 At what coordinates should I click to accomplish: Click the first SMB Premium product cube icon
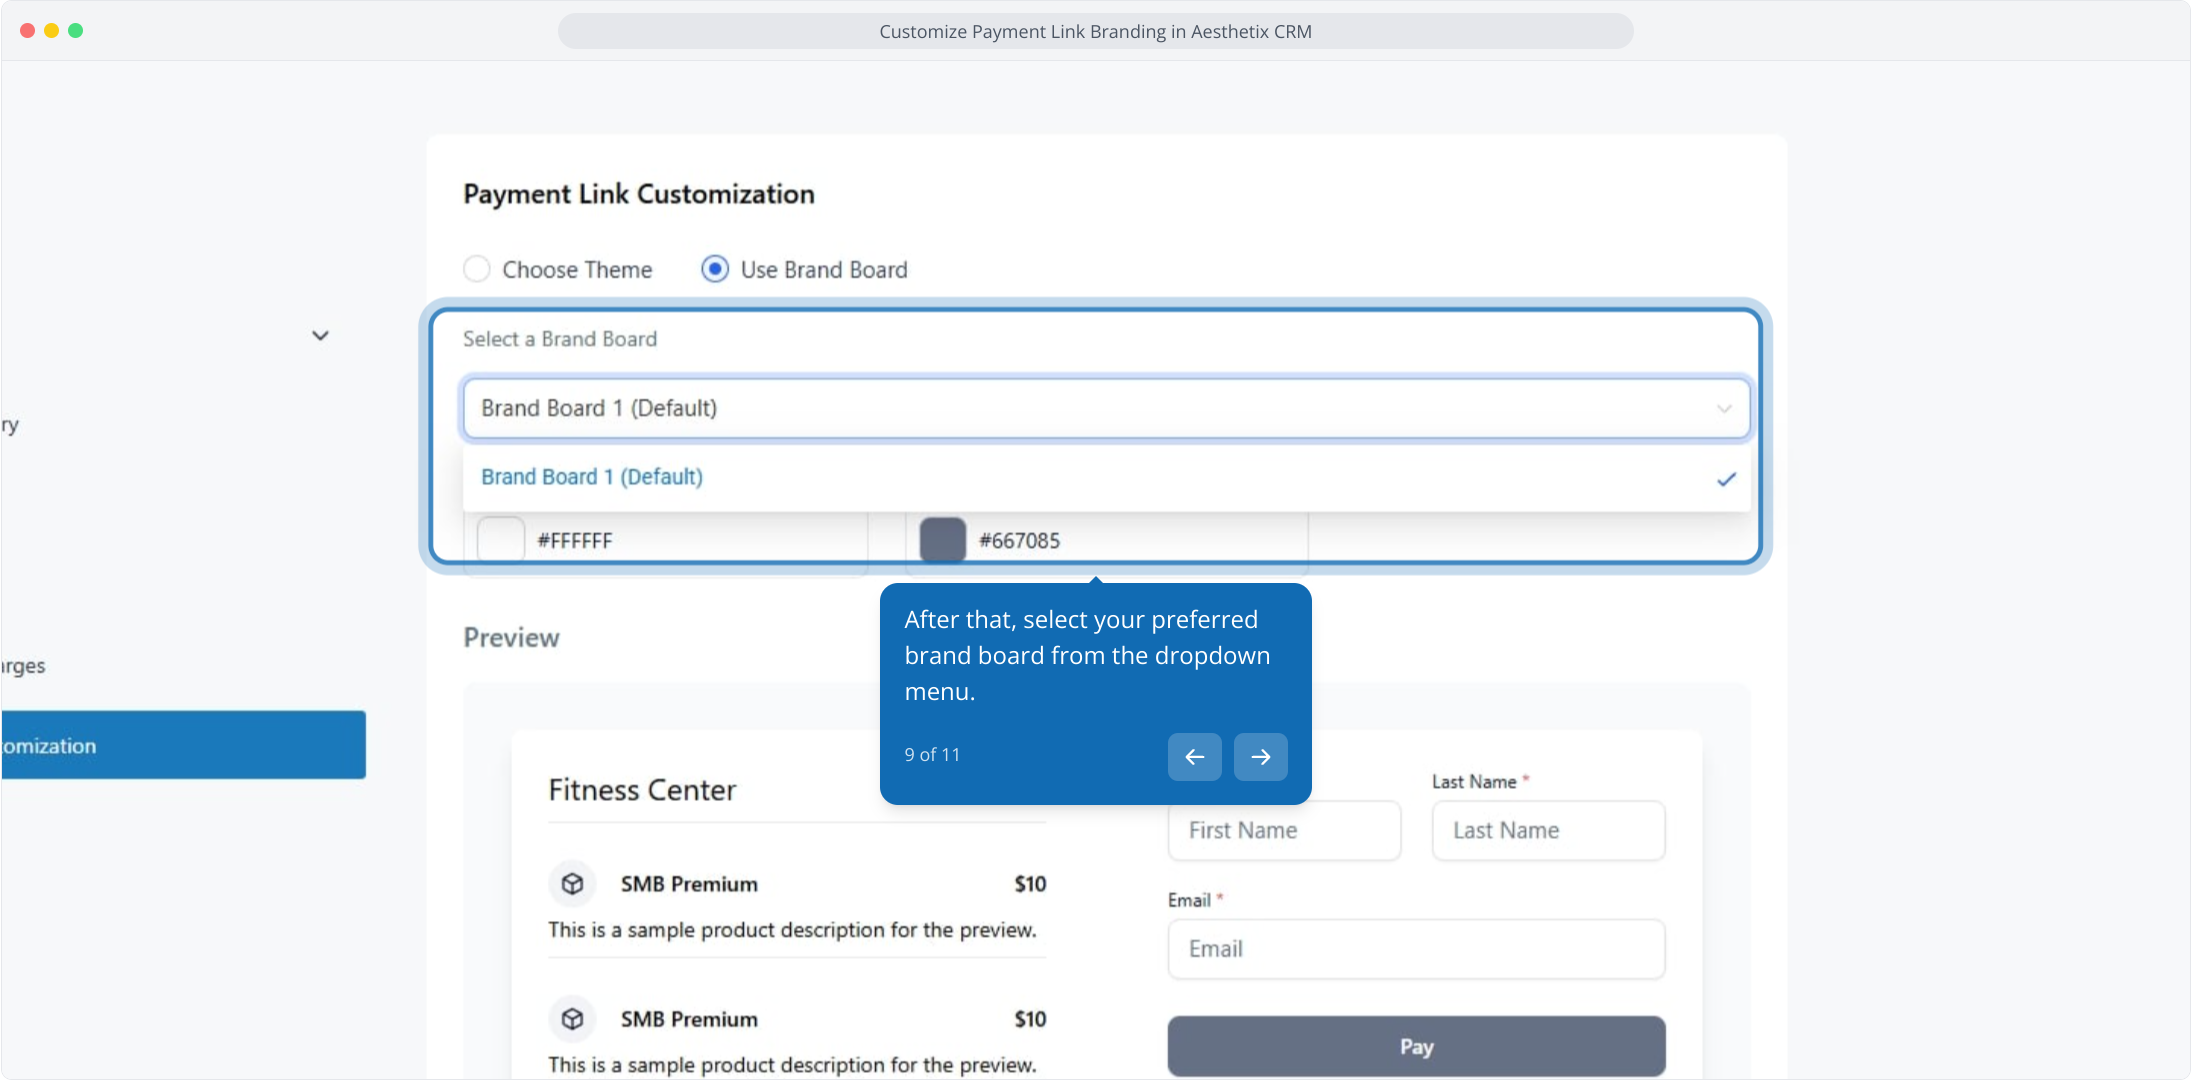pos(572,884)
